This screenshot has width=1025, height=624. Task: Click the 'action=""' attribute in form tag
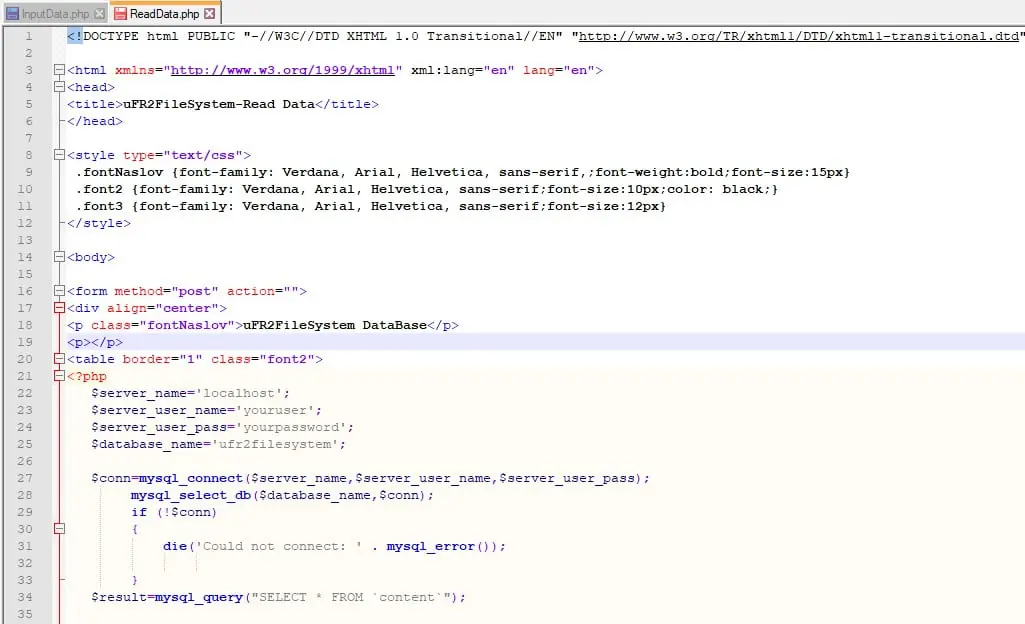click(x=263, y=291)
